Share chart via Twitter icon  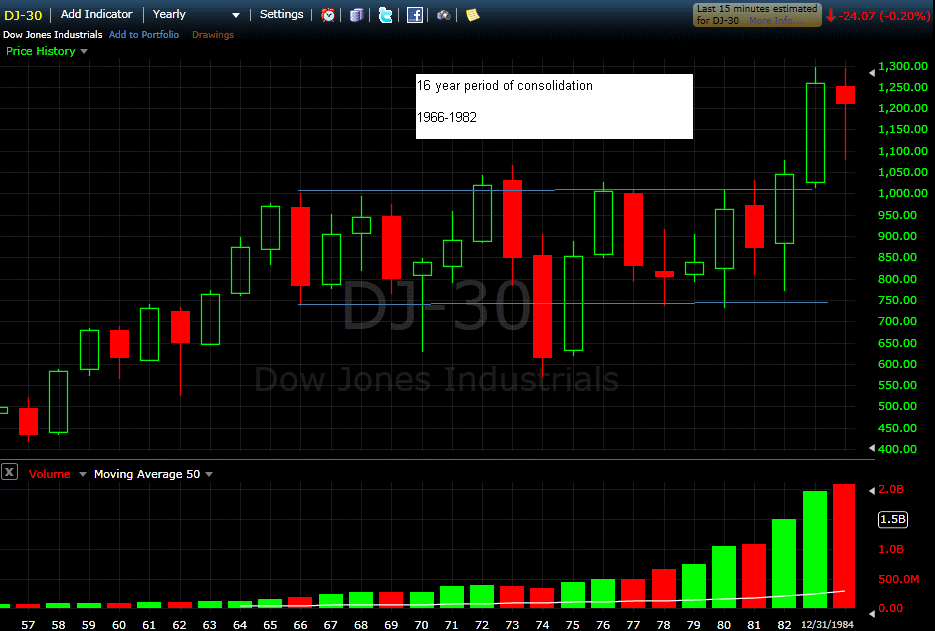tap(386, 15)
